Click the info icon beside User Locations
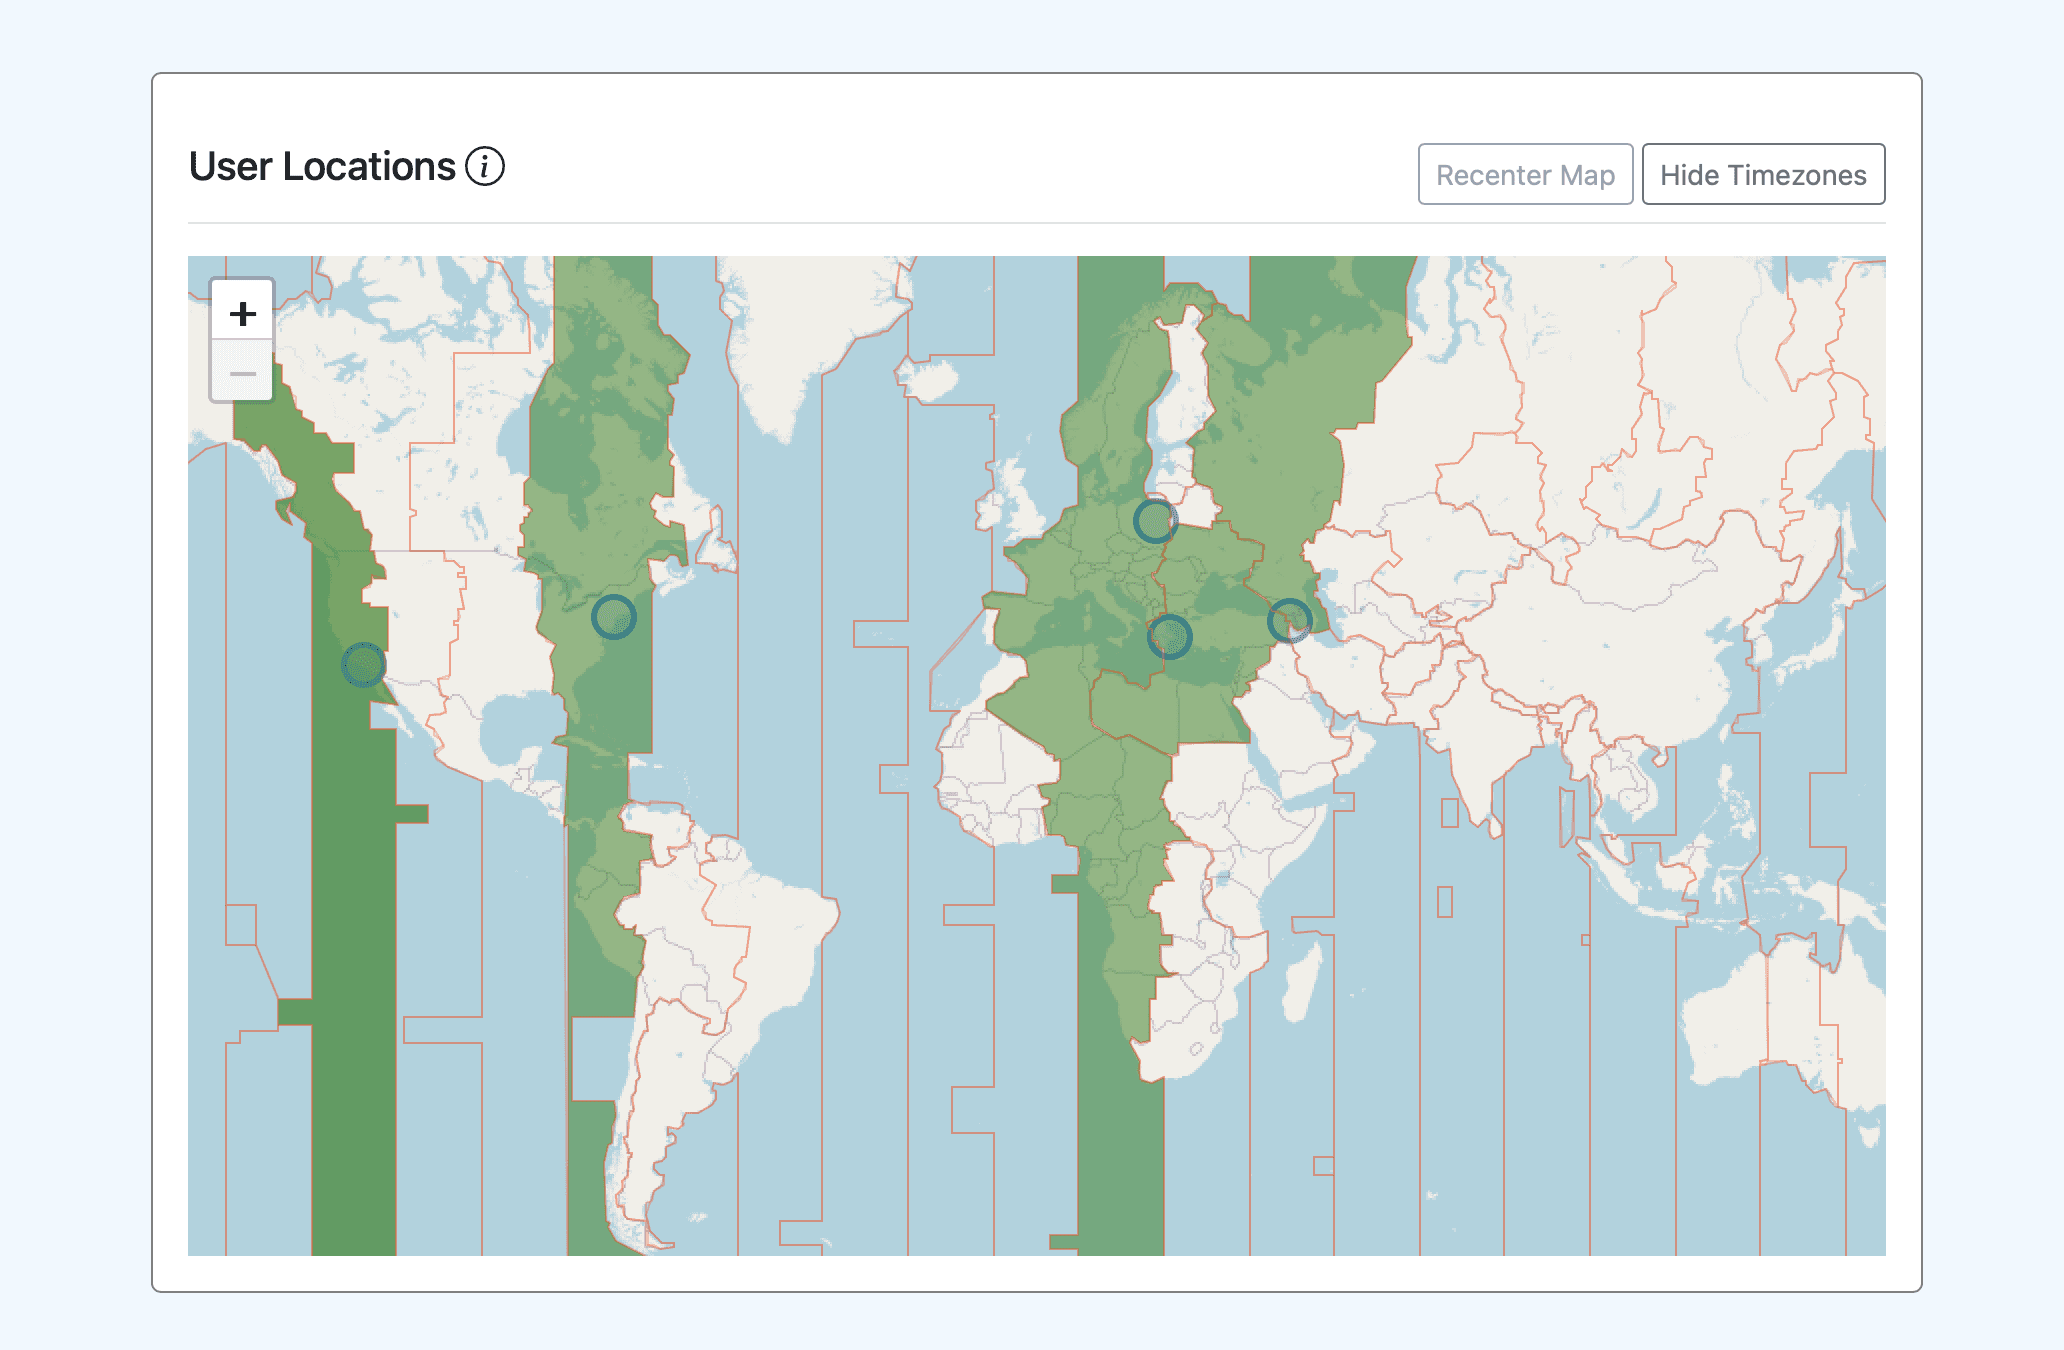 coord(485,167)
